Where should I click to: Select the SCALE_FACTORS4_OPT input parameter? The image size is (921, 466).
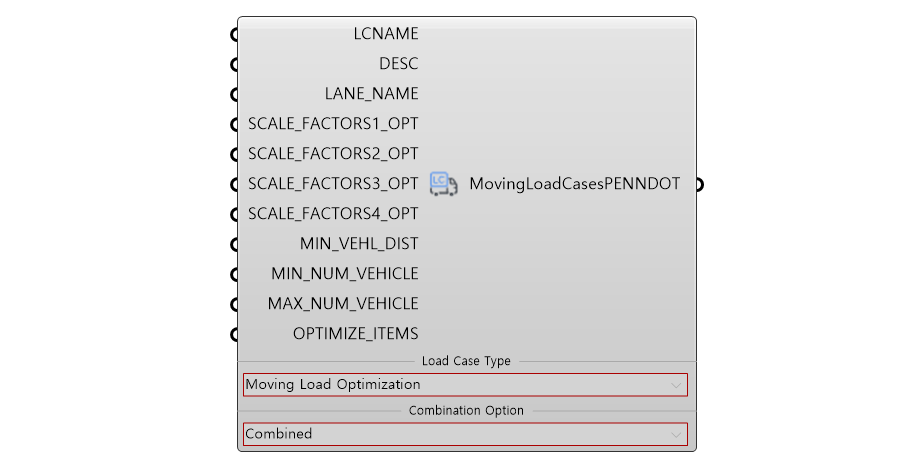(x=333, y=214)
